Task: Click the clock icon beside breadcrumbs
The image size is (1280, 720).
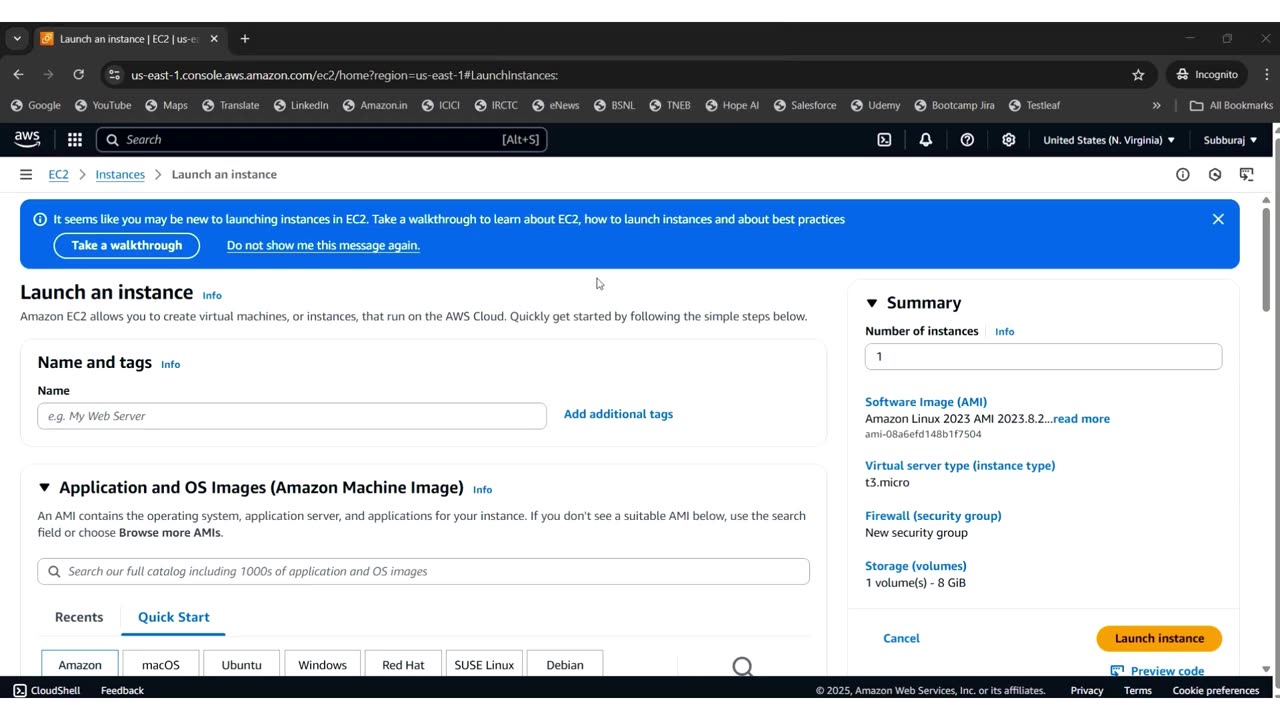Action: (1215, 174)
